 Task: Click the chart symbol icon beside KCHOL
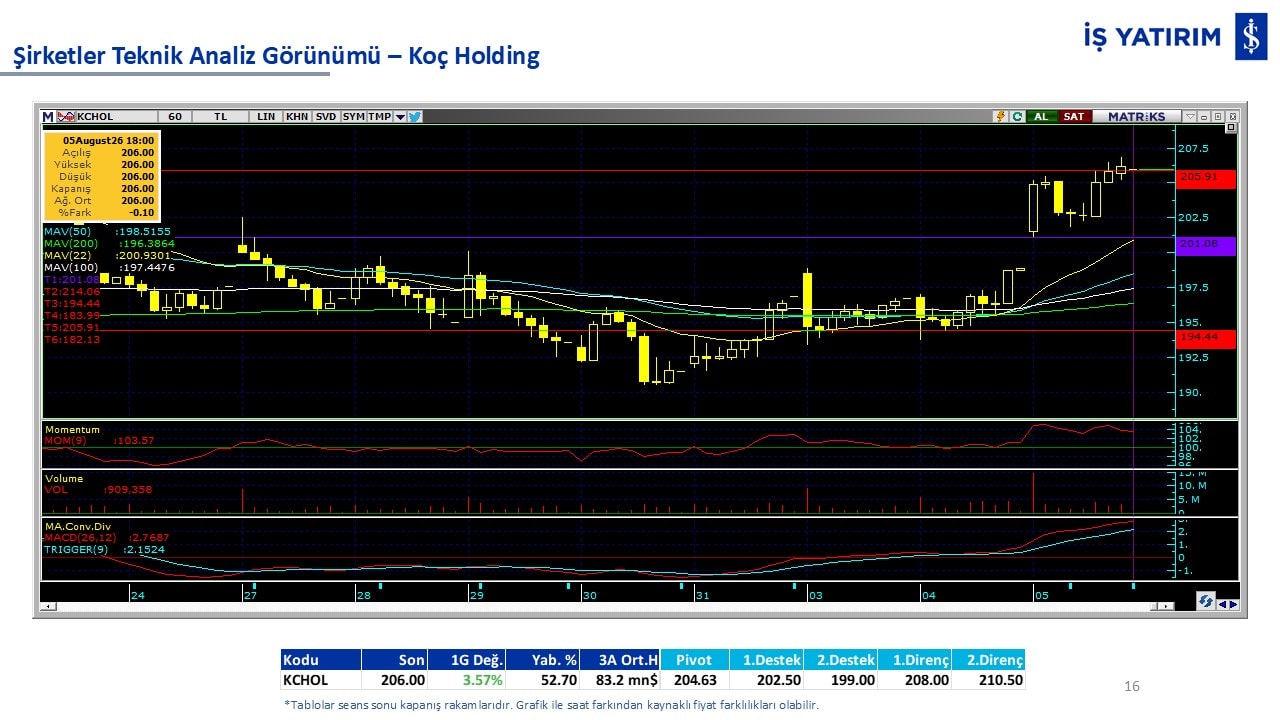tap(66, 116)
